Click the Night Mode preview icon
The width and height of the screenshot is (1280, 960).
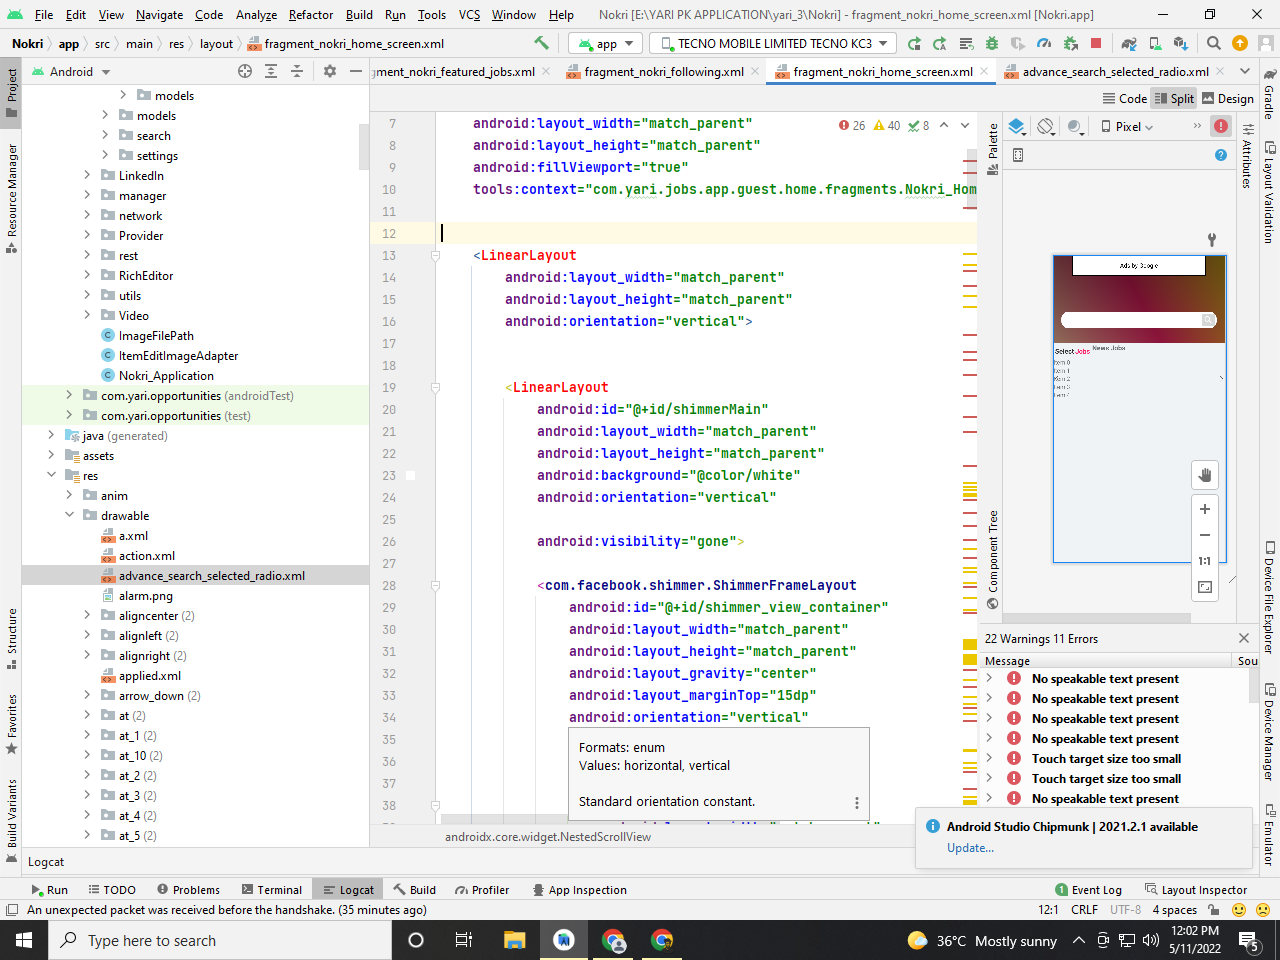click(x=1075, y=126)
